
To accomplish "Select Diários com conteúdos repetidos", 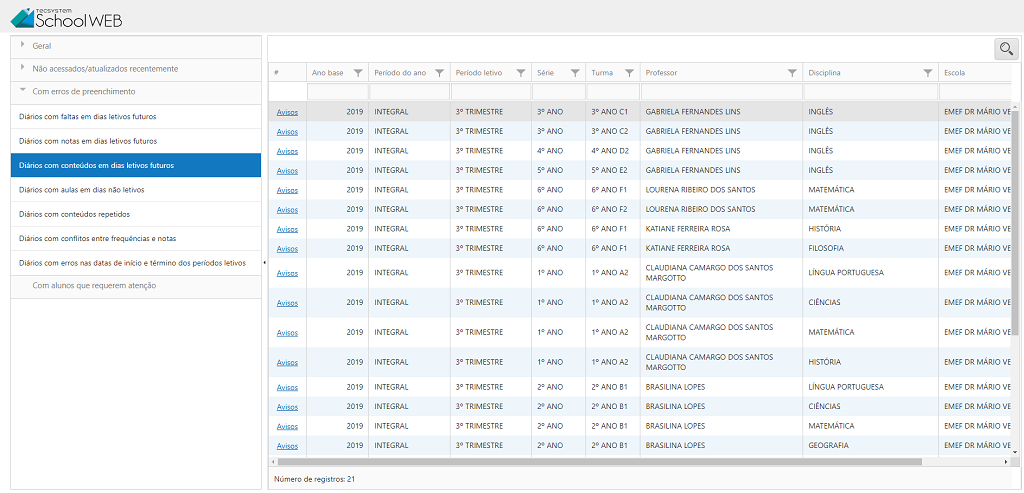I will pos(75,214).
